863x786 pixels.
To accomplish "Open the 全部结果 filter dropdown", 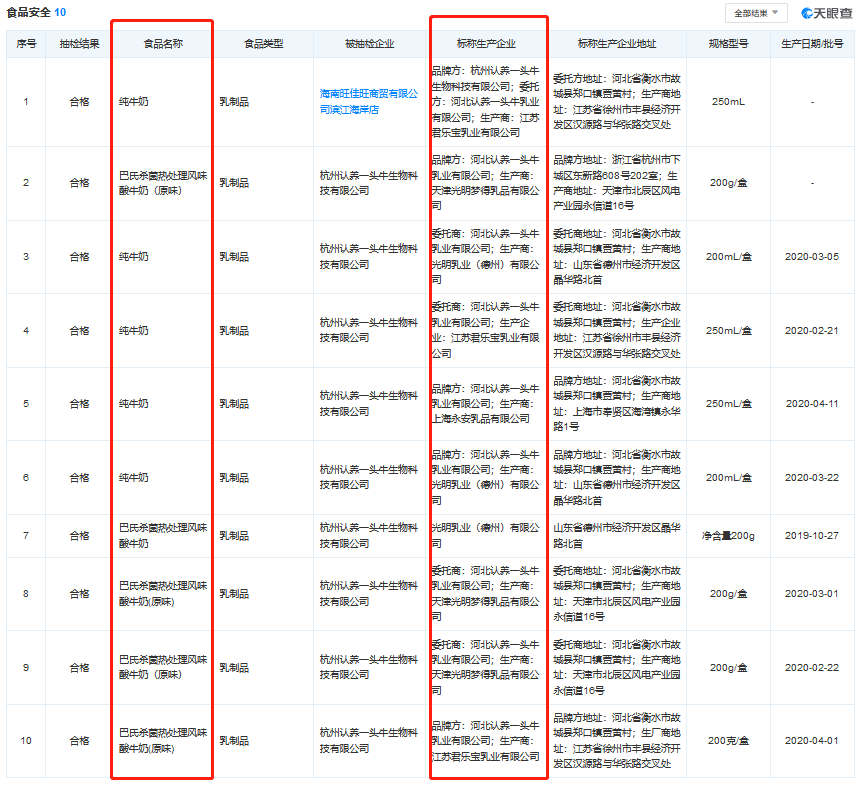I will pos(756,13).
